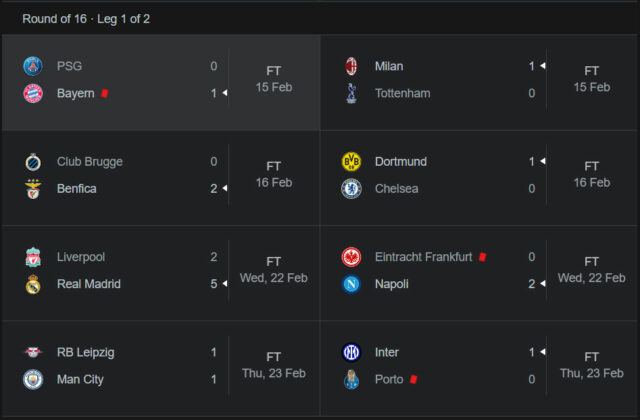
Task: Select the AC Milan logo
Action: (351, 66)
